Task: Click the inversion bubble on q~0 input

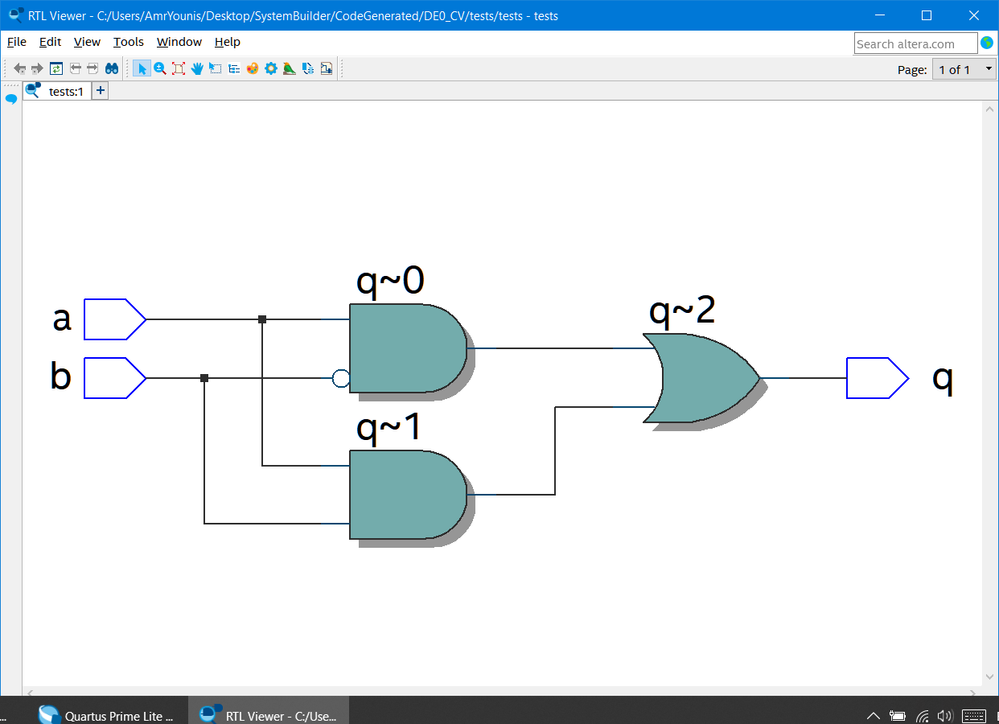Action: pos(341,379)
